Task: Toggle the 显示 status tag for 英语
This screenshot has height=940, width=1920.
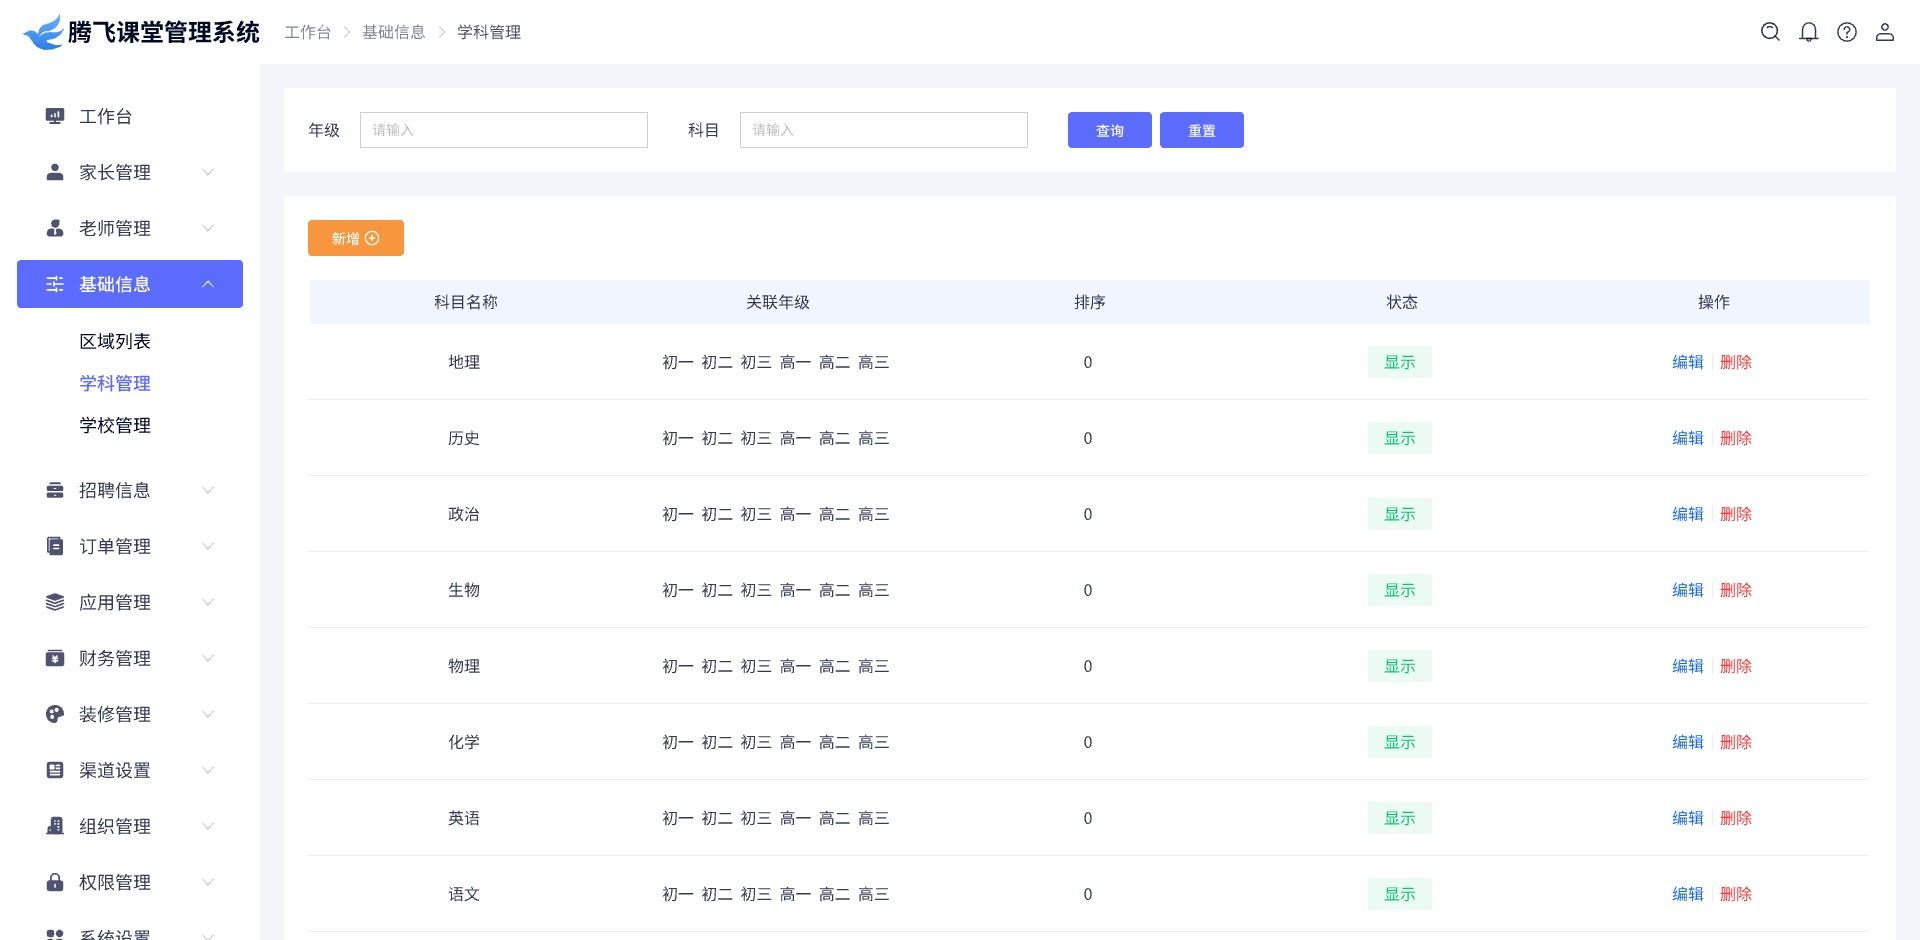Action: coord(1399,818)
